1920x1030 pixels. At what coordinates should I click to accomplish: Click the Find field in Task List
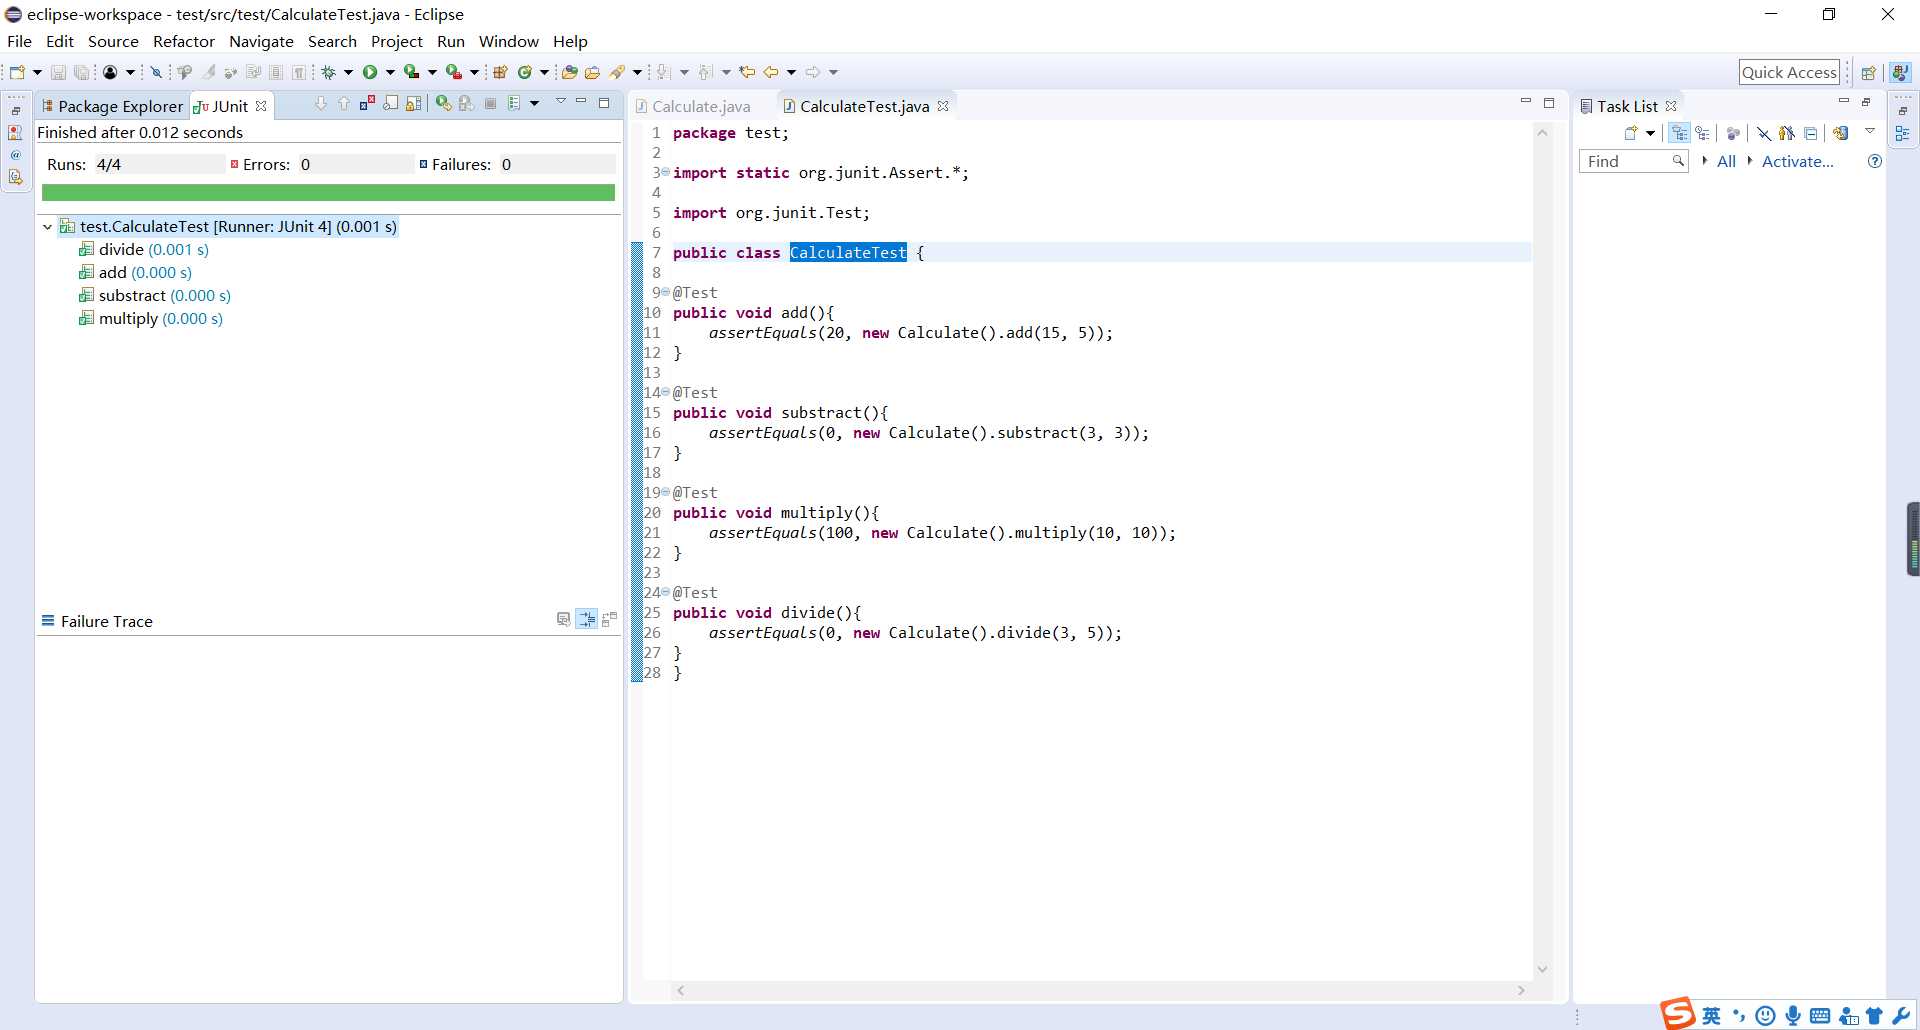click(1633, 161)
